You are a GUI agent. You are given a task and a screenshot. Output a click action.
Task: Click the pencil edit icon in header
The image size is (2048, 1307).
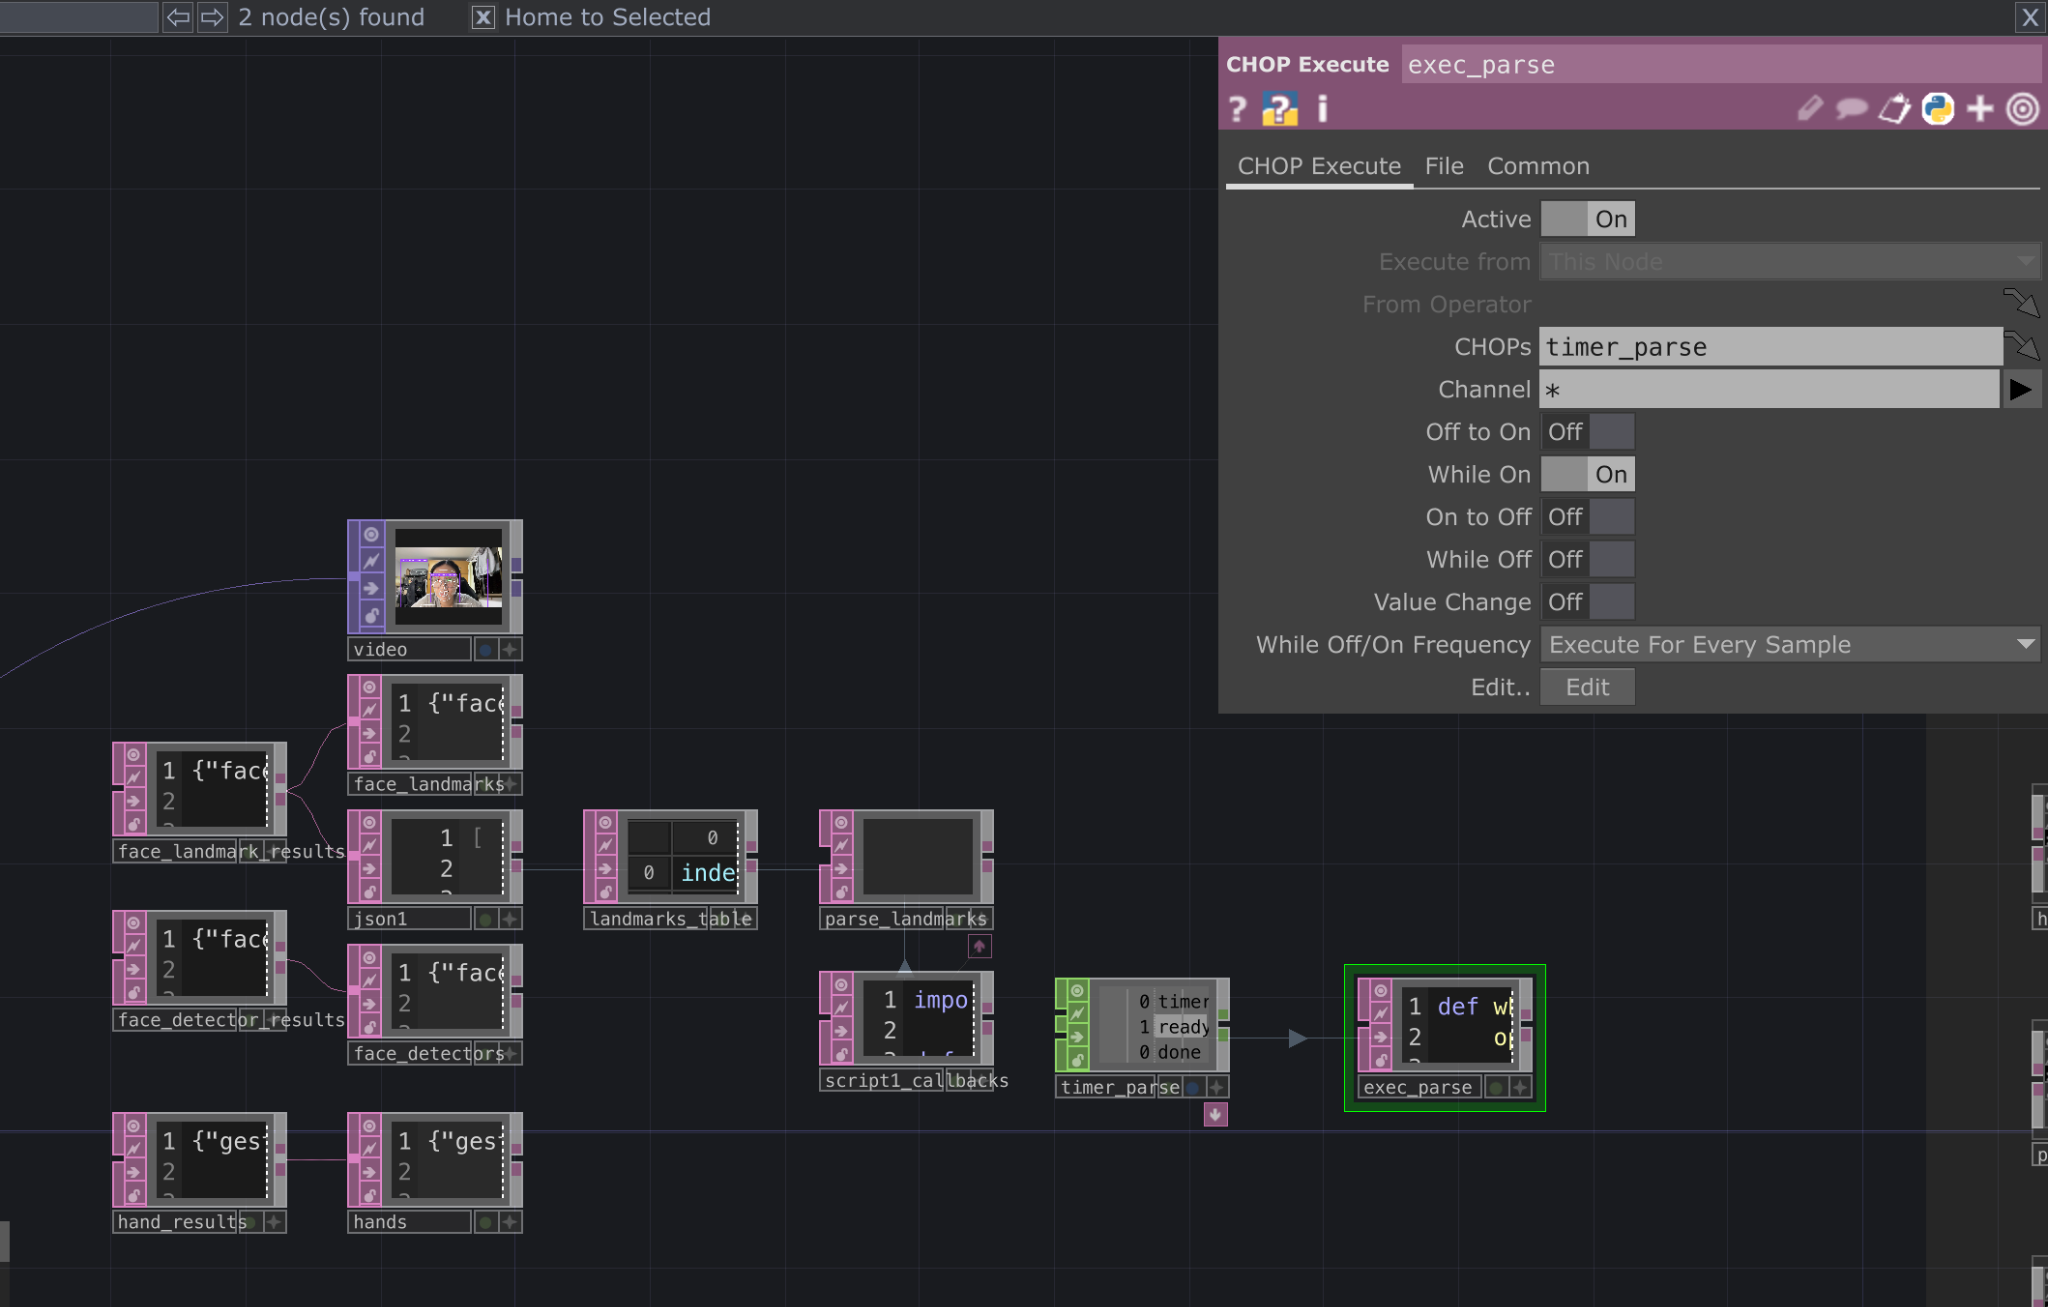point(1809,109)
